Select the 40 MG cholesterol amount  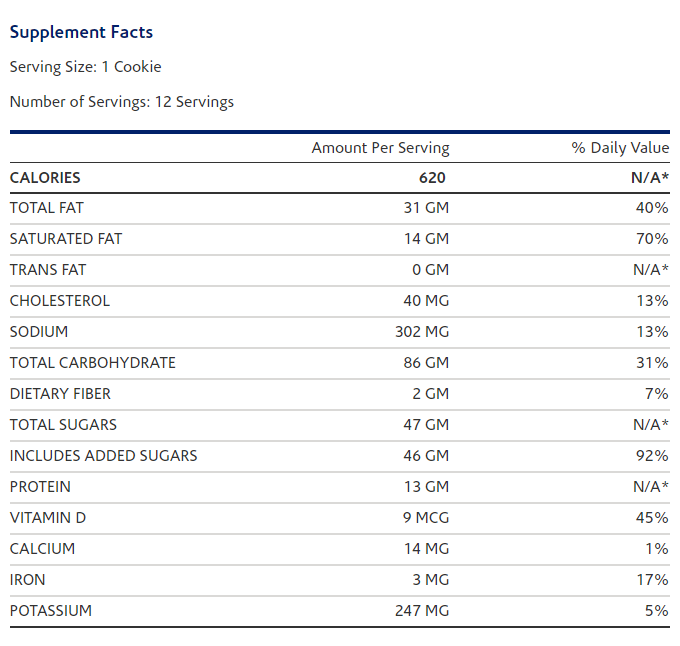[426, 301]
